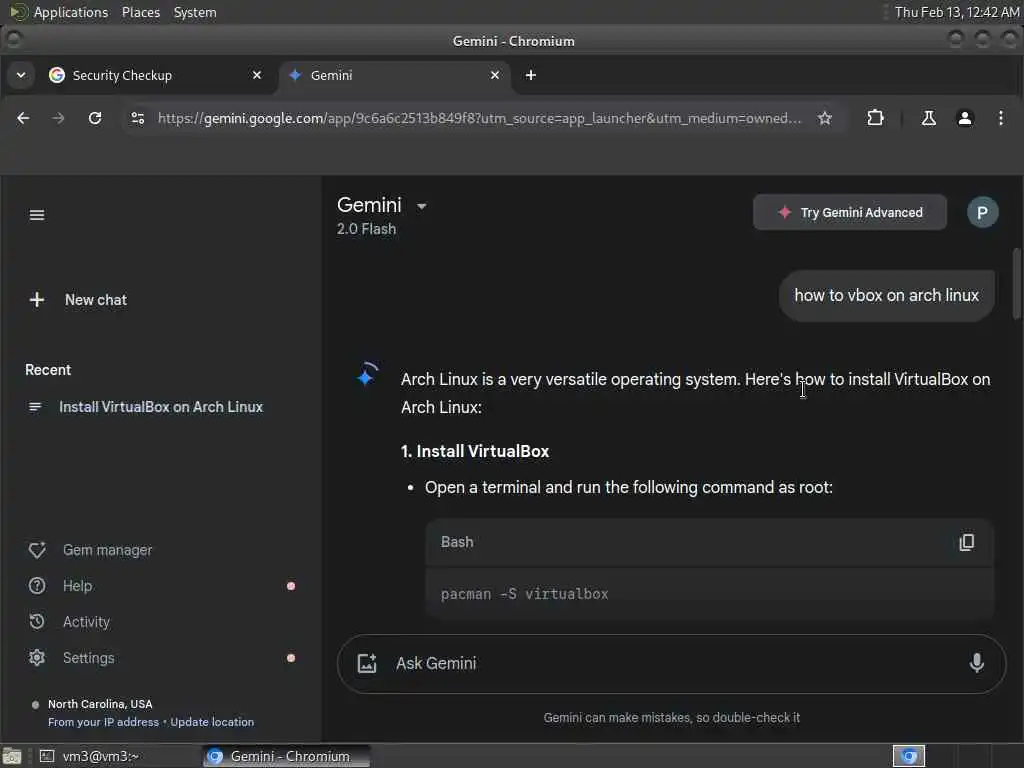The image size is (1024, 768).
Task: Click the Recent section label
Action: pyautogui.click(x=48, y=370)
